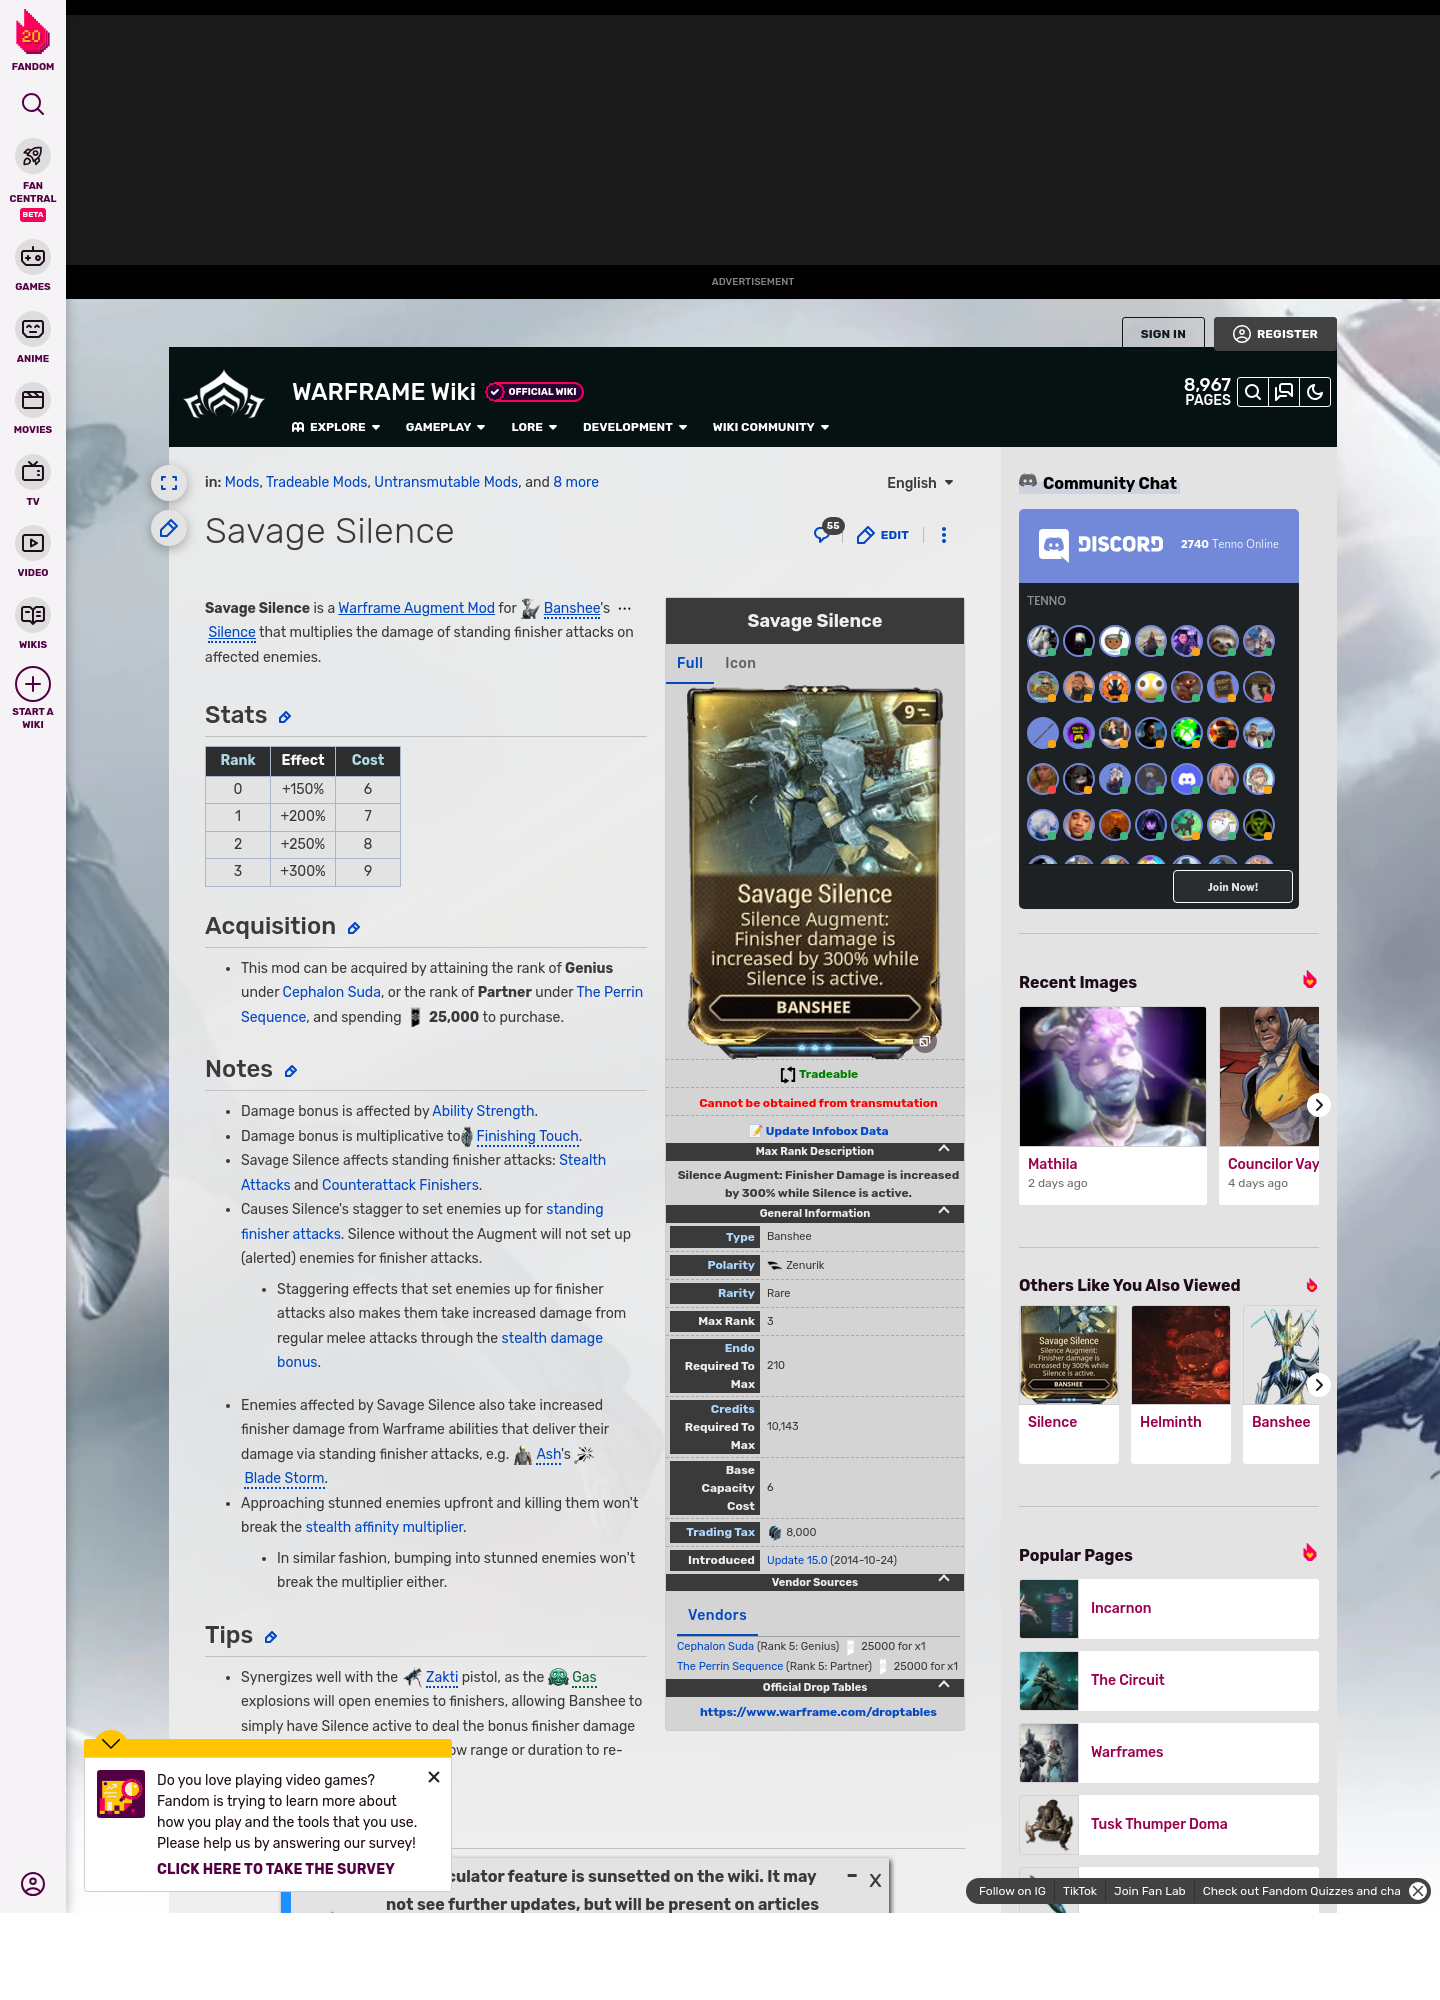Image resolution: width=1440 pixels, height=2000 pixels.
Task: Start a wiki plus icon
Action: [33, 684]
